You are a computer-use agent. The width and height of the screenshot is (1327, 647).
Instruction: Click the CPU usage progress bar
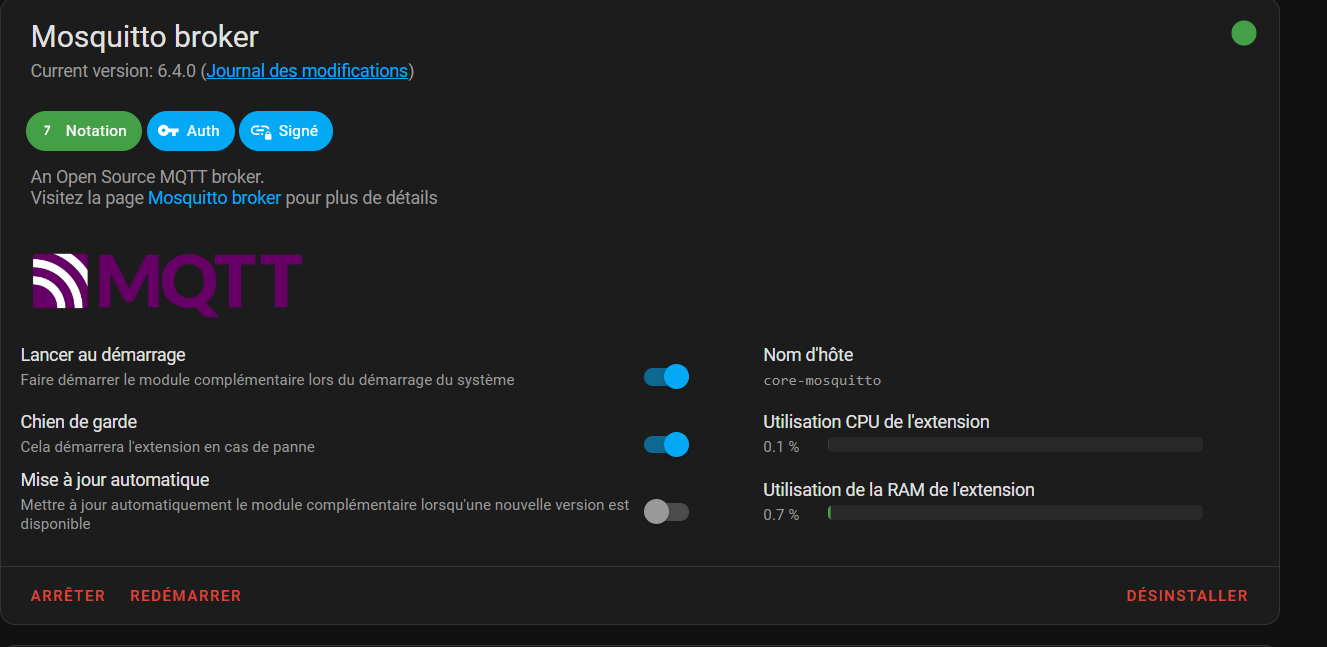pos(1015,445)
